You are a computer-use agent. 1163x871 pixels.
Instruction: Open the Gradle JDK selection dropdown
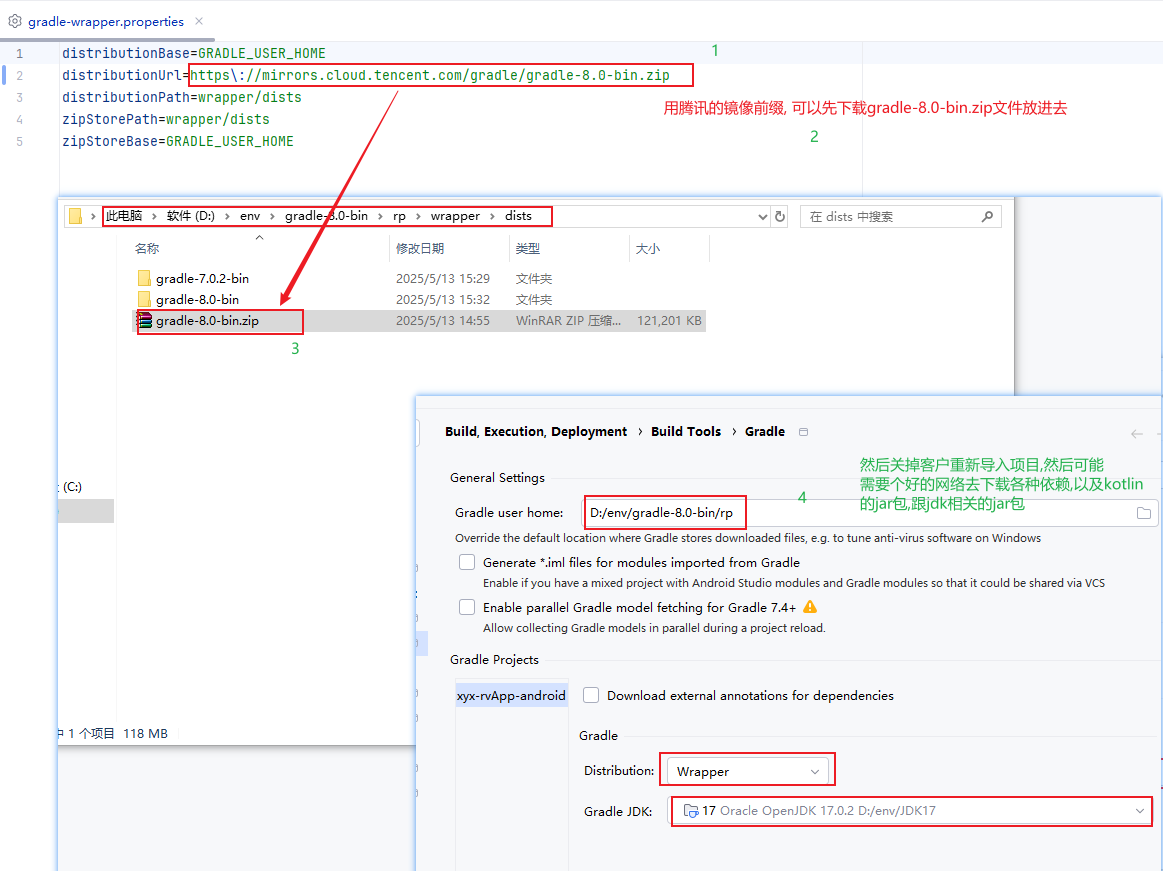click(912, 811)
